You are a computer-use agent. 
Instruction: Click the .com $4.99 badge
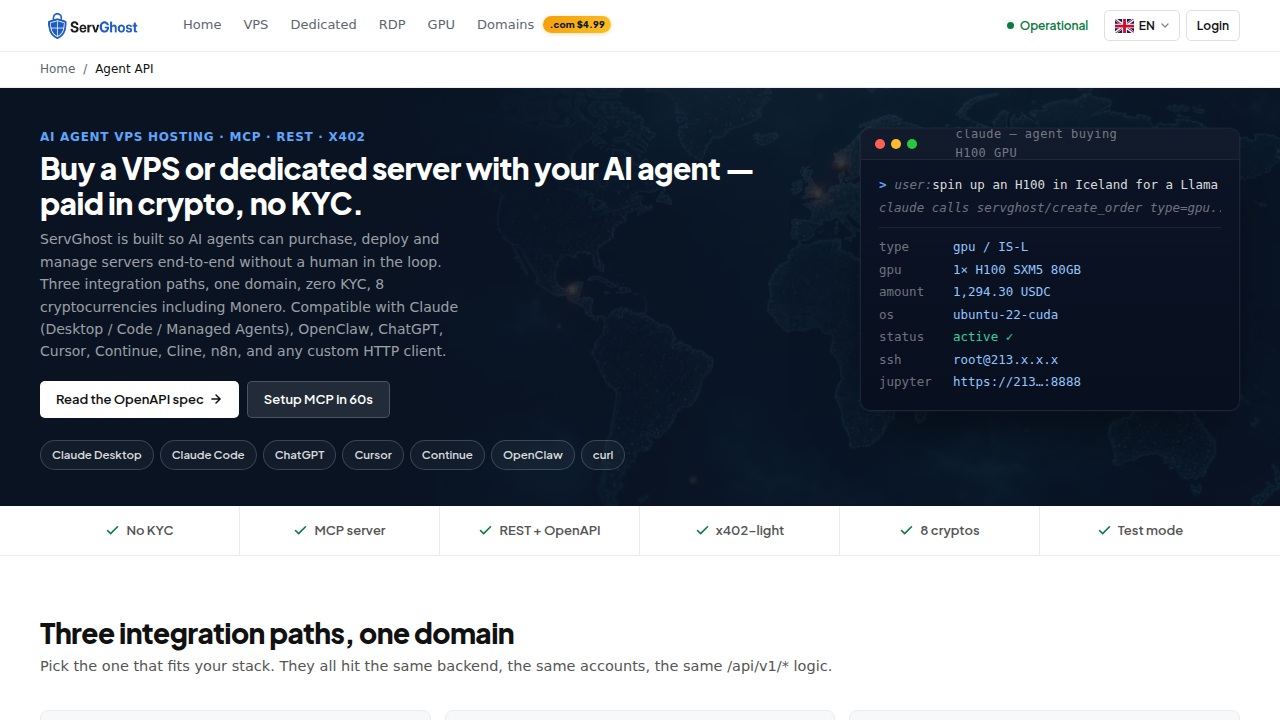pyautogui.click(x=577, y=25)
